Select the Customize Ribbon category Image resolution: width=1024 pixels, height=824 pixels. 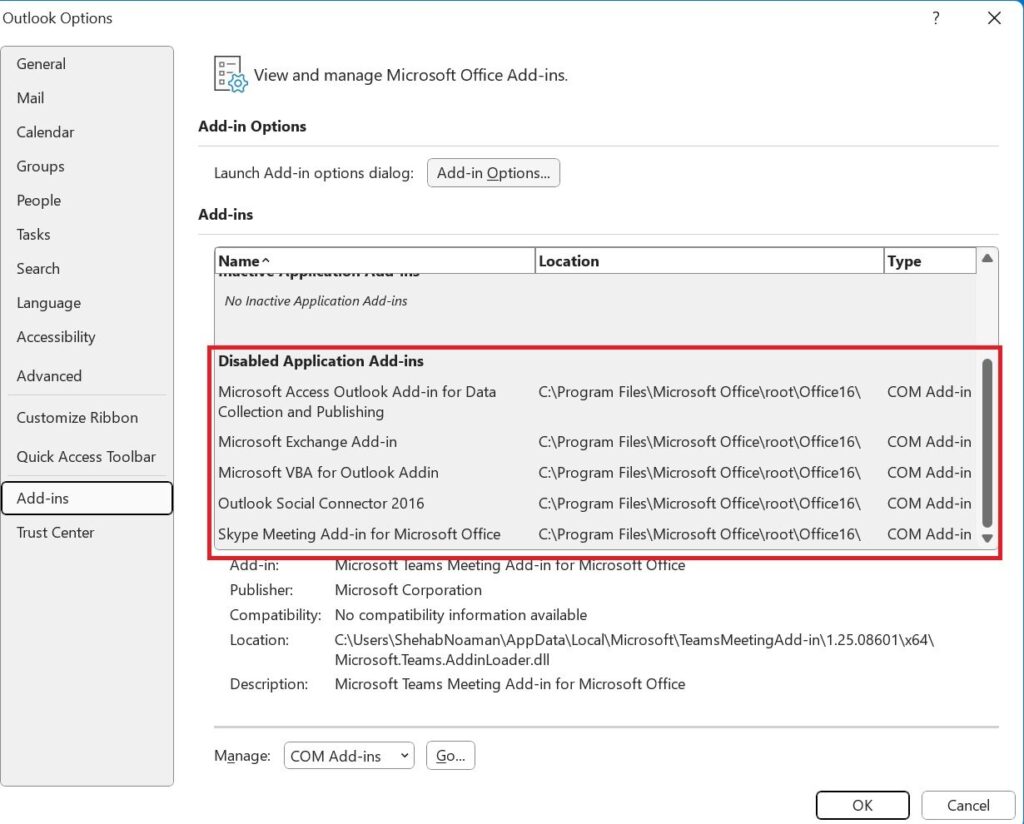tap(77, 418)
